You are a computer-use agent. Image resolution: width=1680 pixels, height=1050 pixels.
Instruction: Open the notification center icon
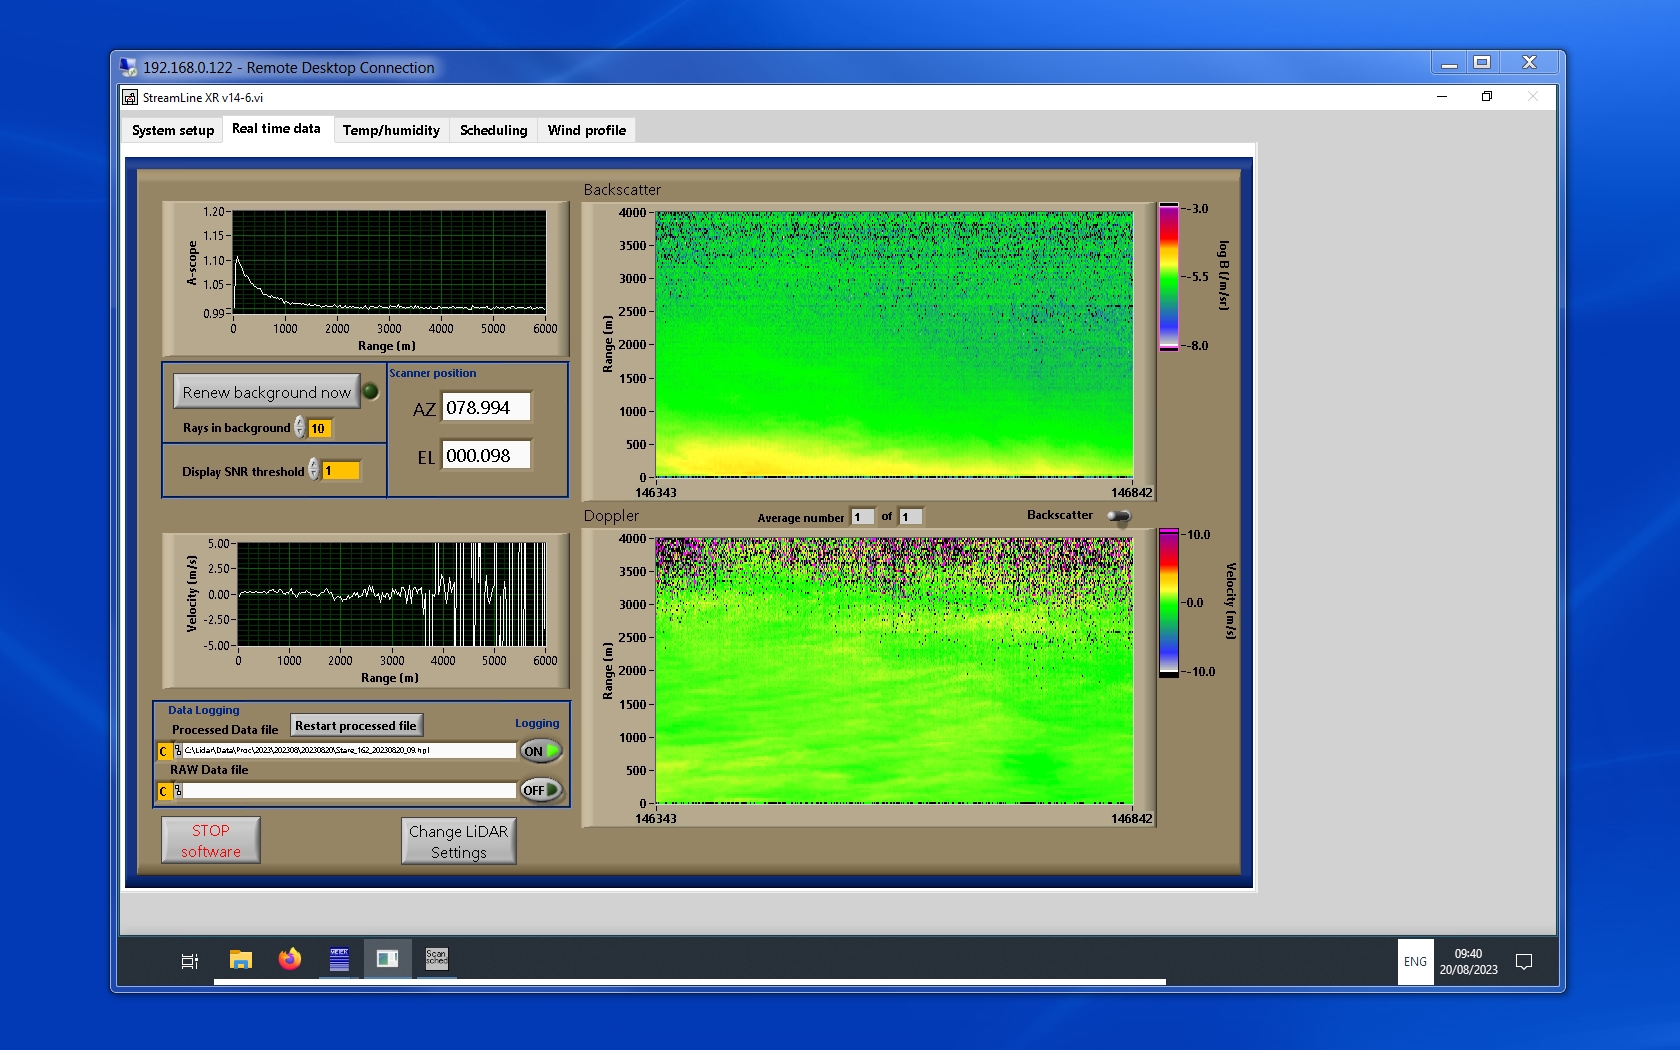[1524, 962]
